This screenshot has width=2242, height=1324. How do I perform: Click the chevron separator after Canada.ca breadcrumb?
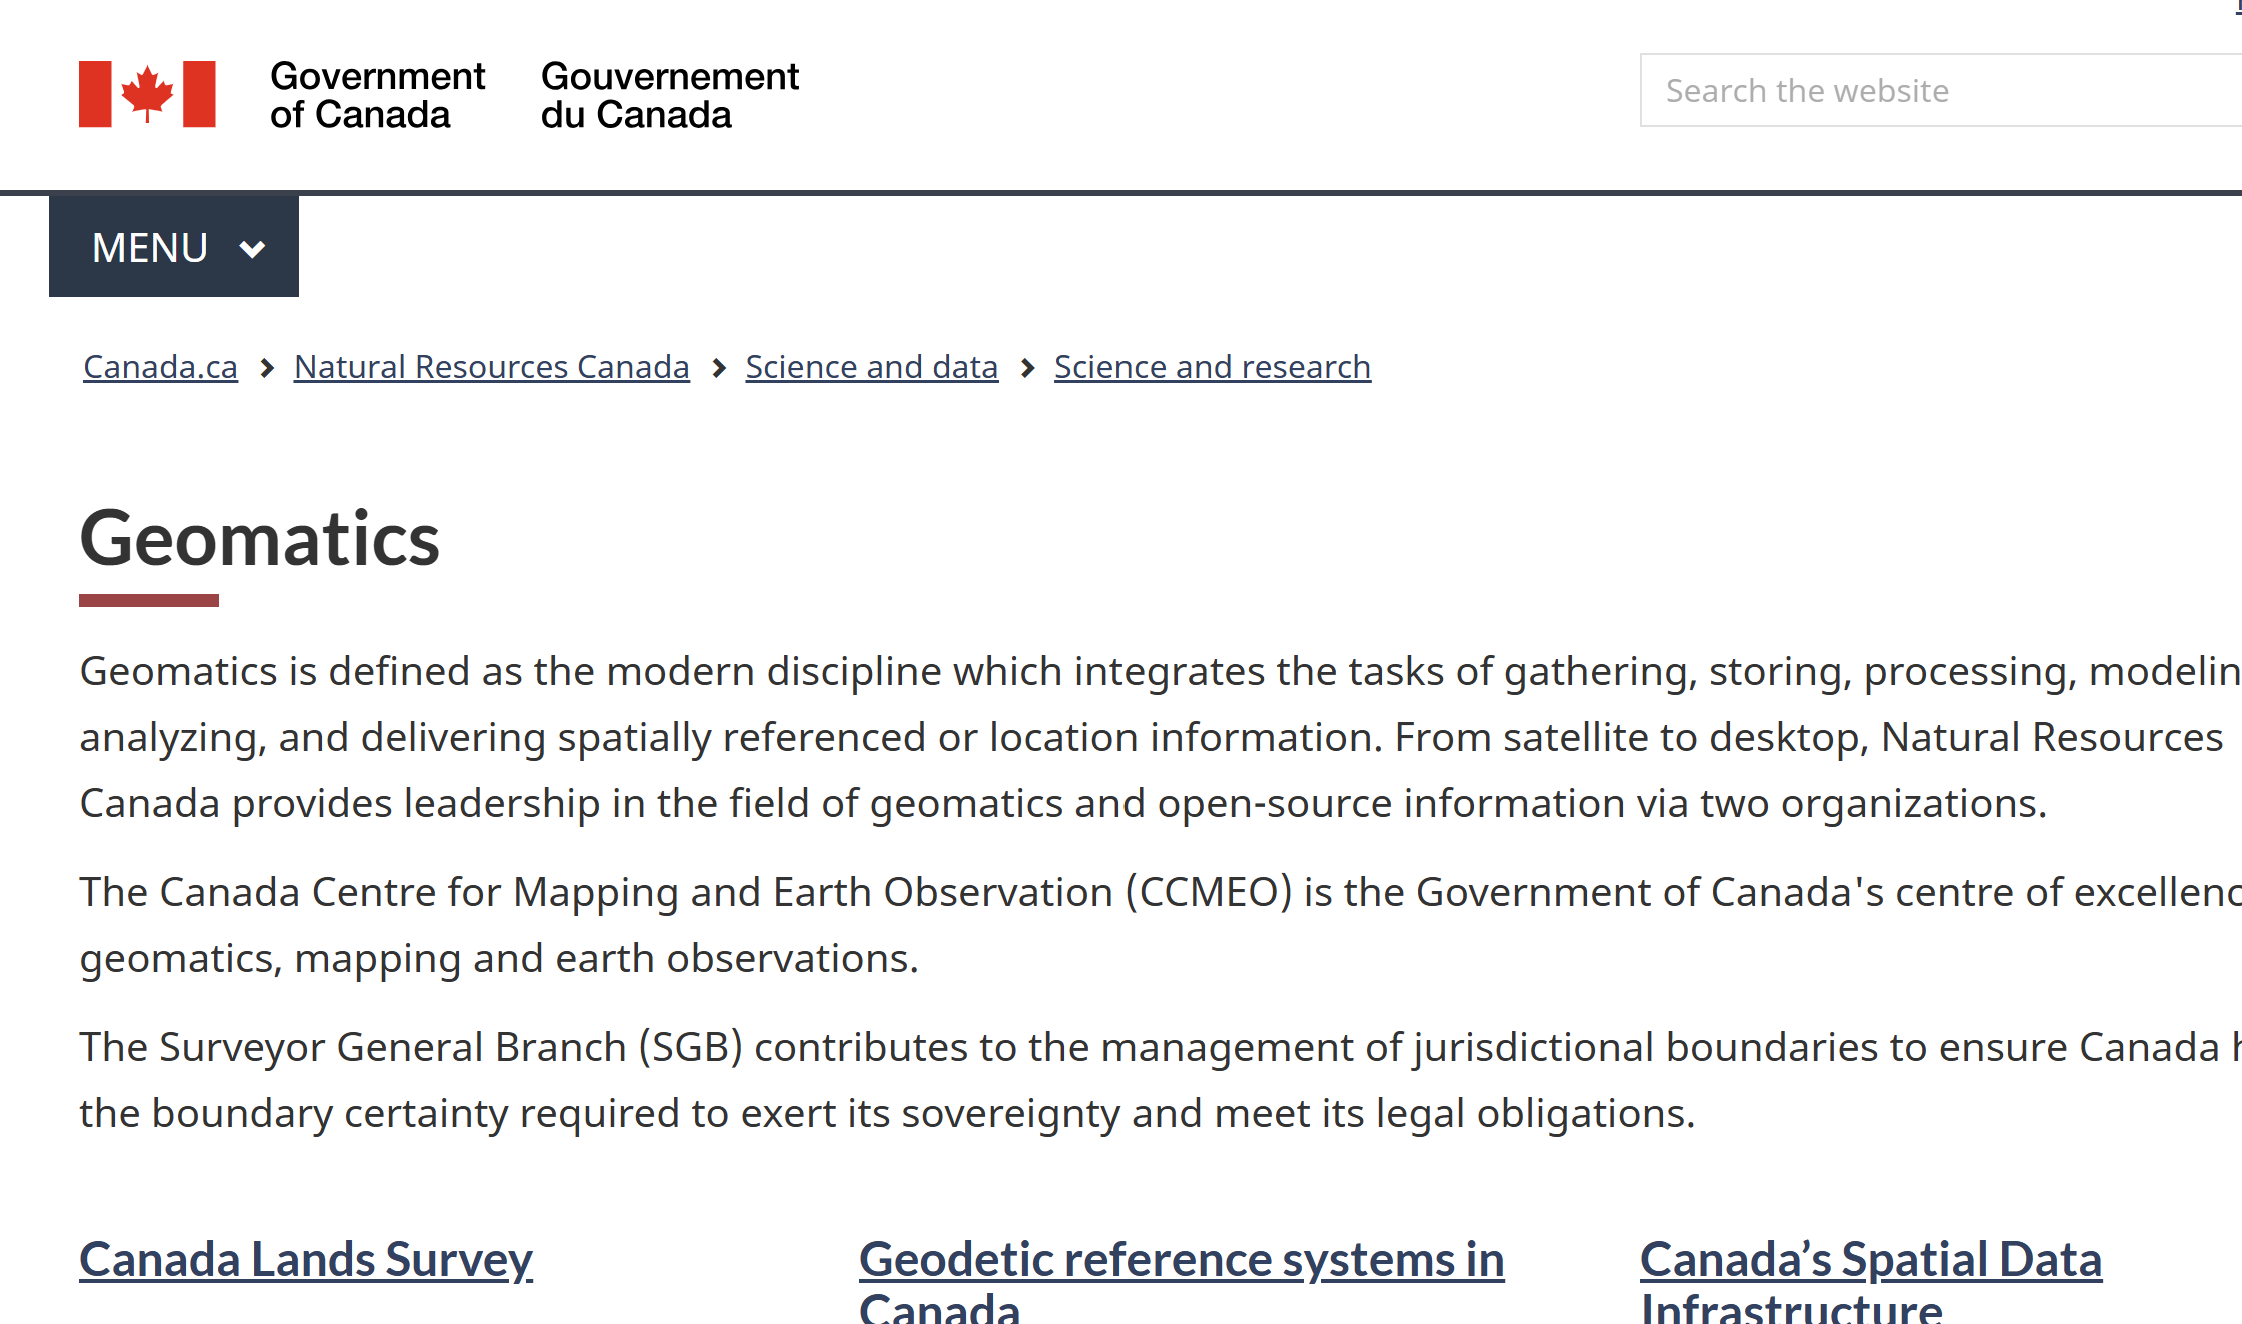tap(267, 368)
